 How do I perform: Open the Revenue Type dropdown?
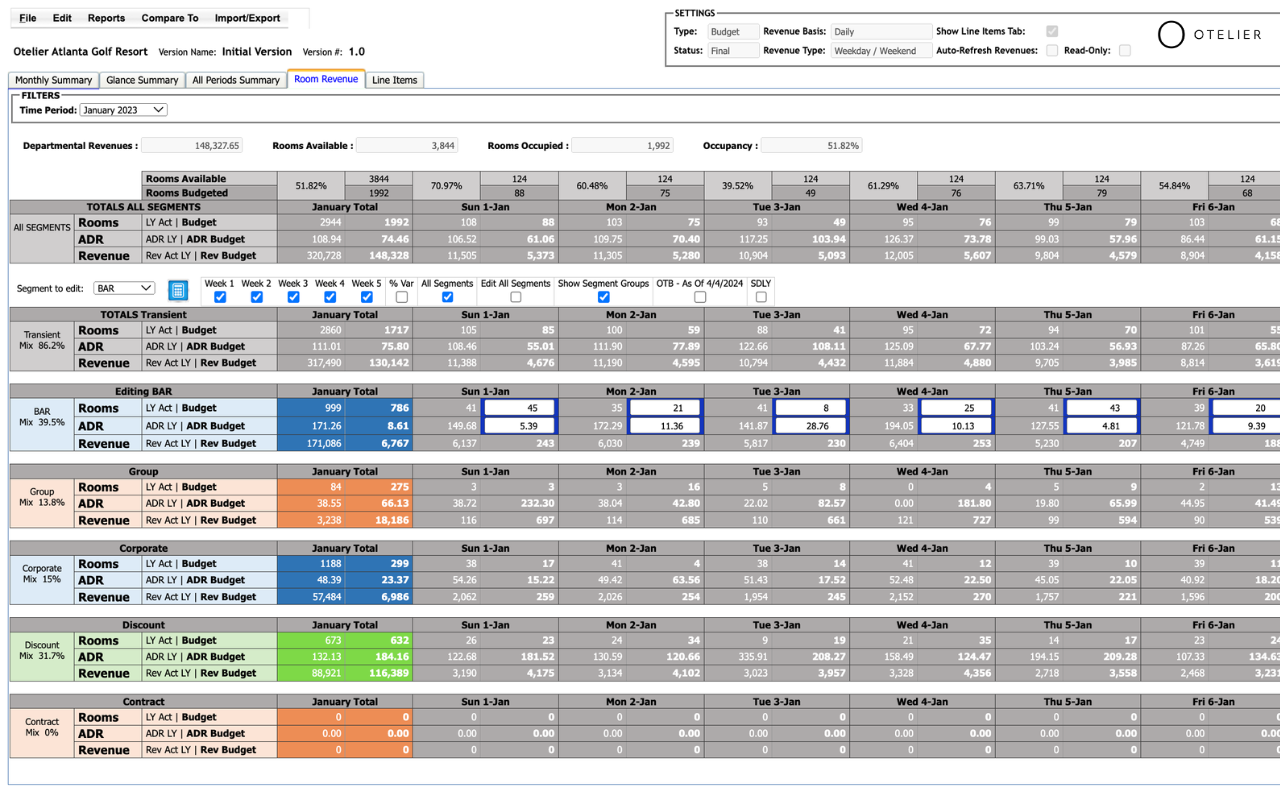click(881, 51)
